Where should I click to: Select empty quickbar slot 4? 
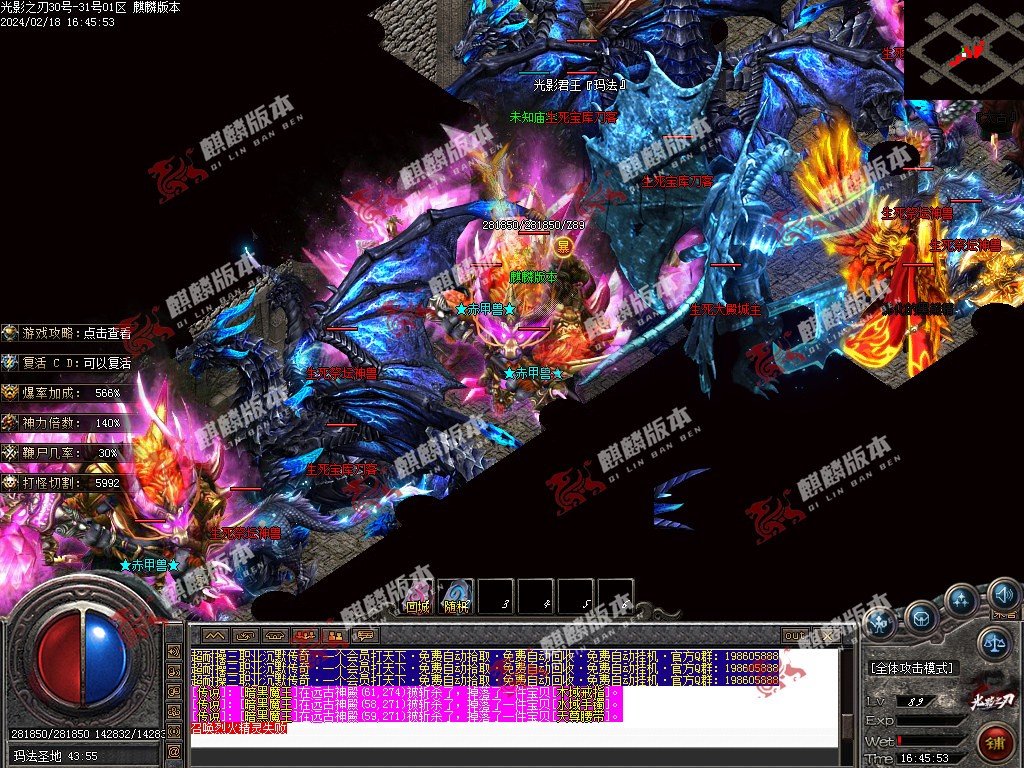click(536, 597)
